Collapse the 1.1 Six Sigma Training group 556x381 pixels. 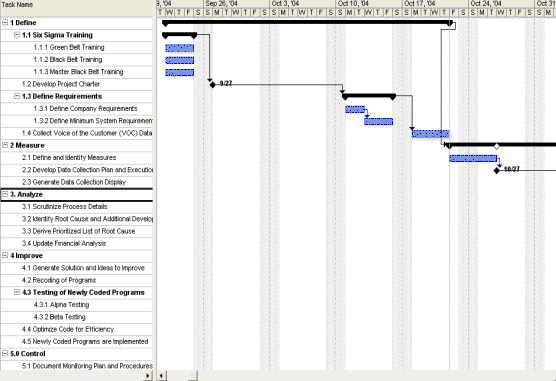point(17,35)
